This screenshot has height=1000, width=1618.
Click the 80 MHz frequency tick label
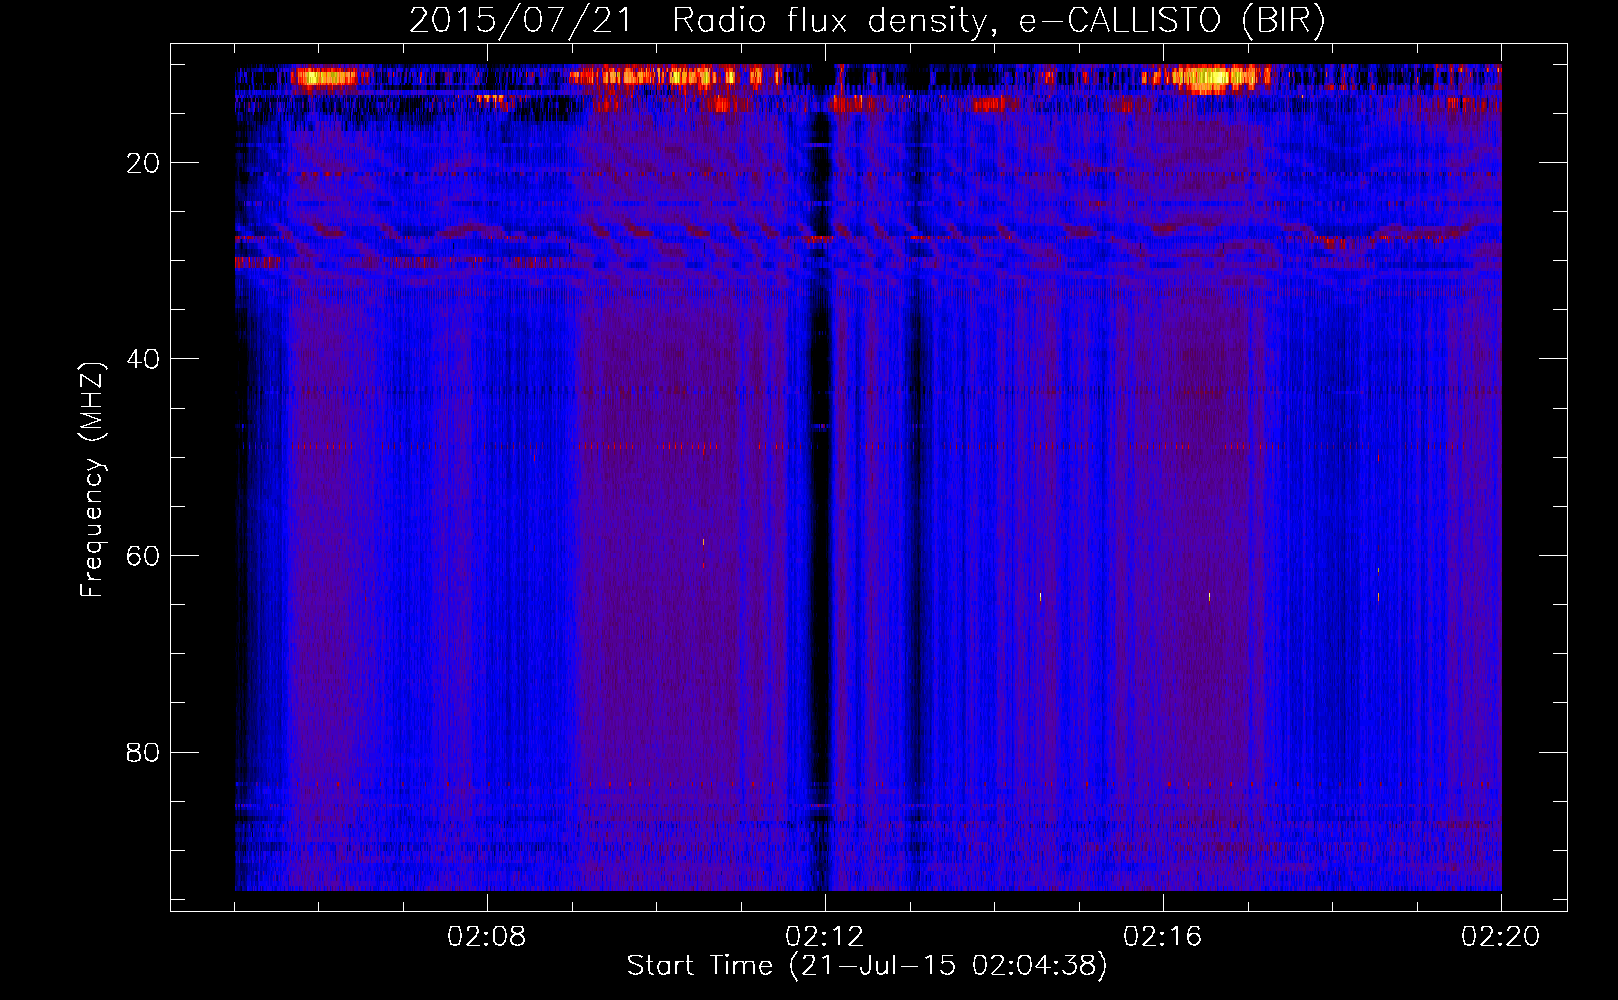pos(144,752)
